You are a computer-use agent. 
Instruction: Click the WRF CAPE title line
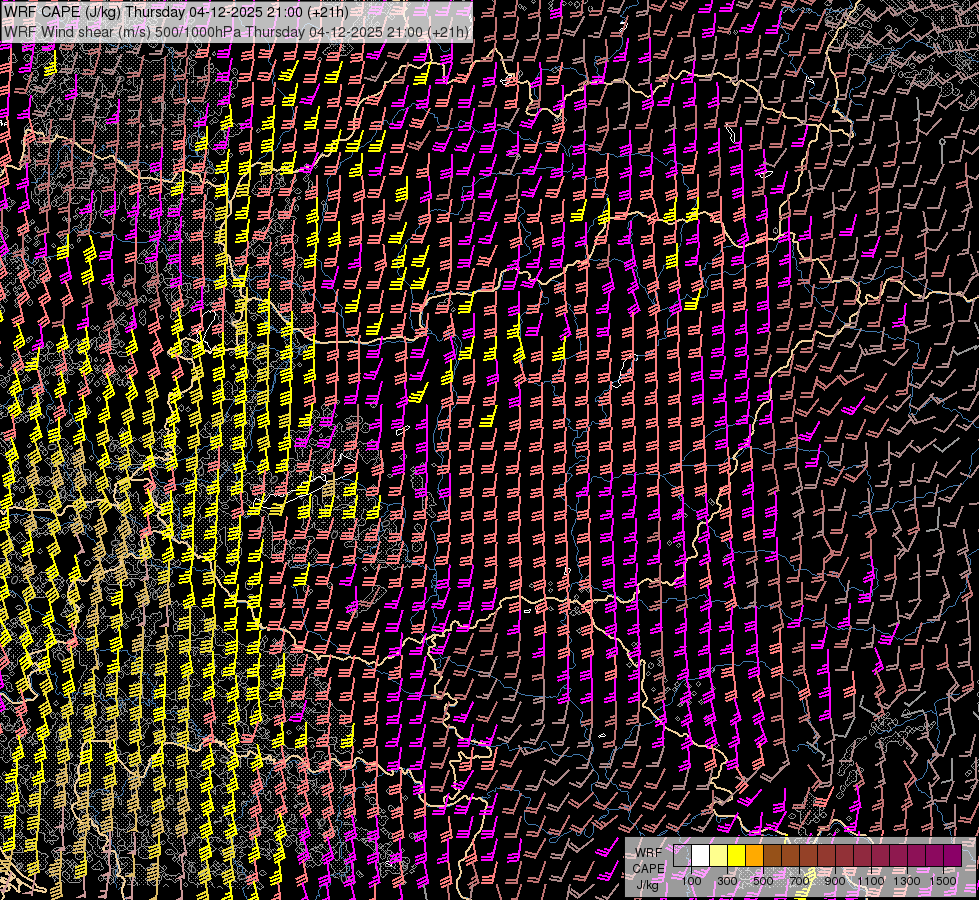point(176,12)
